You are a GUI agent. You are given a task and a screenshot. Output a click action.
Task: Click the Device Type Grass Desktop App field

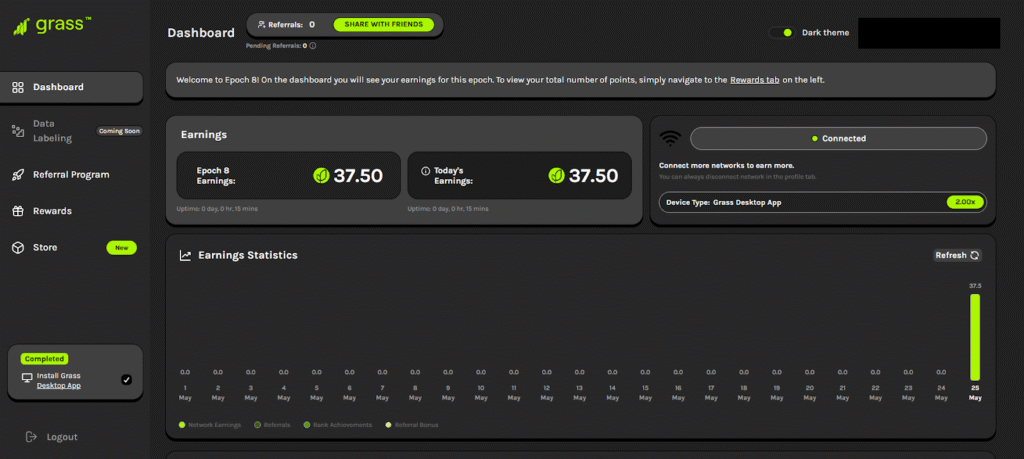823,202
